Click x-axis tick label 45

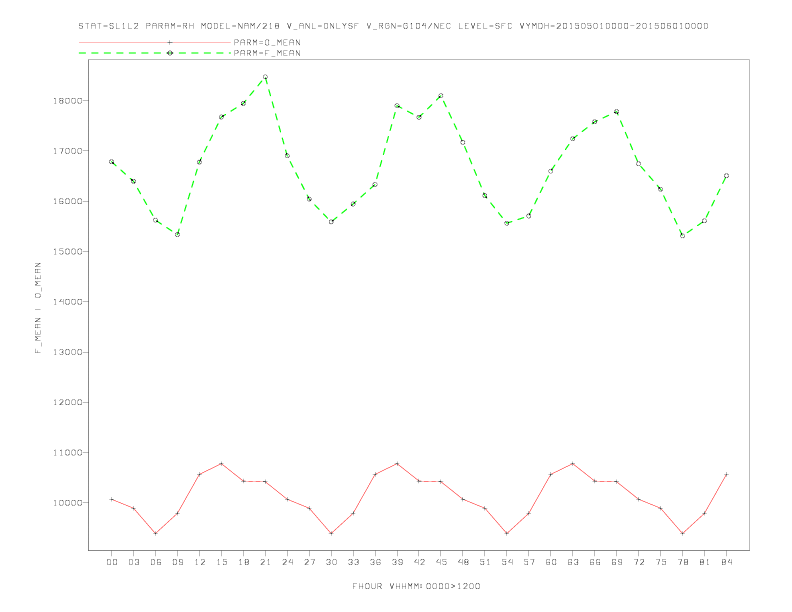(x=441, y=562)
